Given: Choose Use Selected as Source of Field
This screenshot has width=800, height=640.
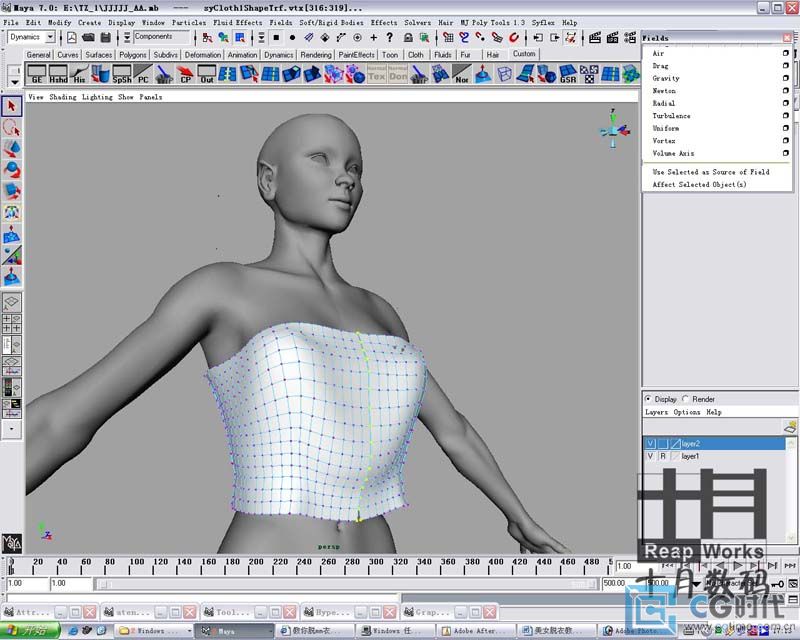Looking at the screenshot, I should [x=711, y=172].
